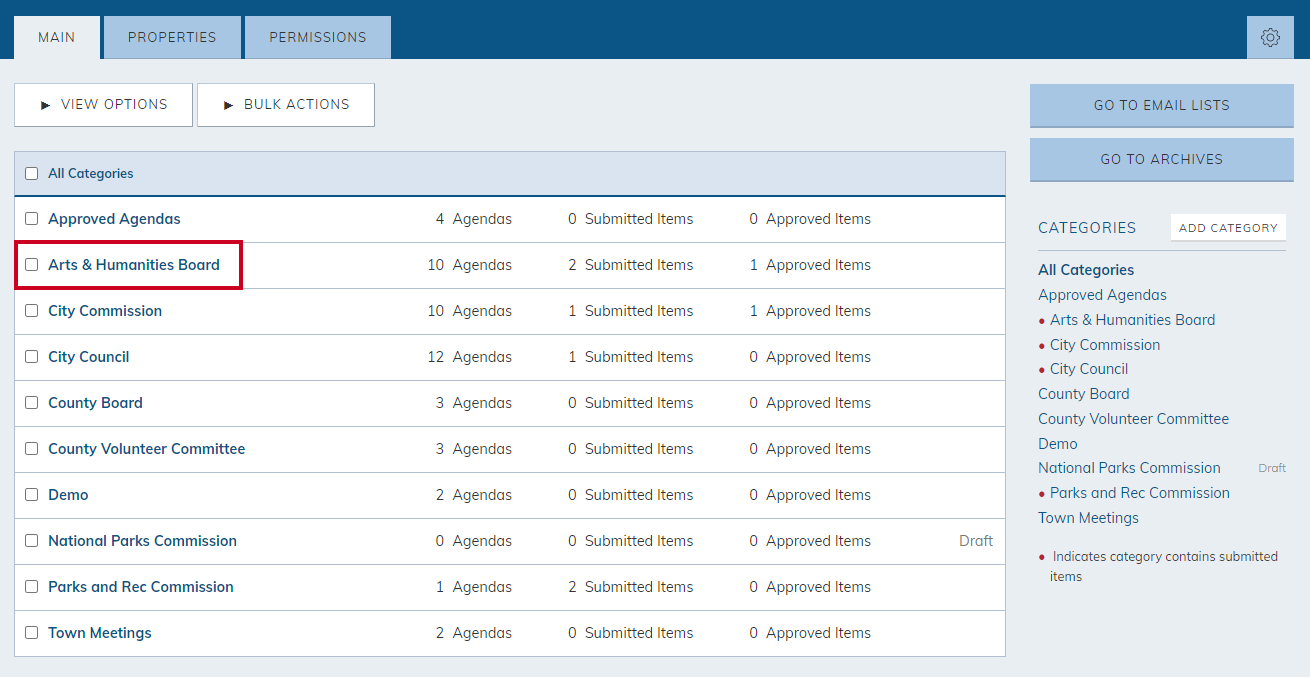The image size is (1310, 677).
Task: Select the Main tab
Action: point(57,37)
